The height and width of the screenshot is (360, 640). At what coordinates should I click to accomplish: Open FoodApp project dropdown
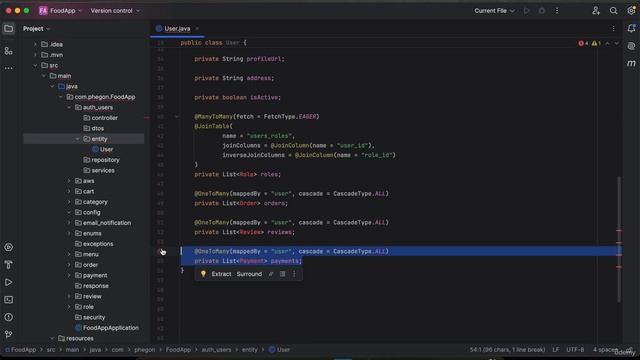coord(60,11)
